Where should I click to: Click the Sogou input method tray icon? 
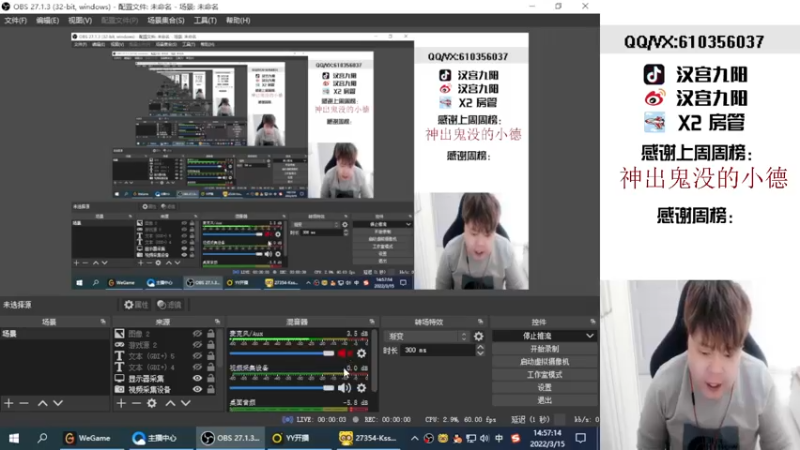click(x=515, y=438)
